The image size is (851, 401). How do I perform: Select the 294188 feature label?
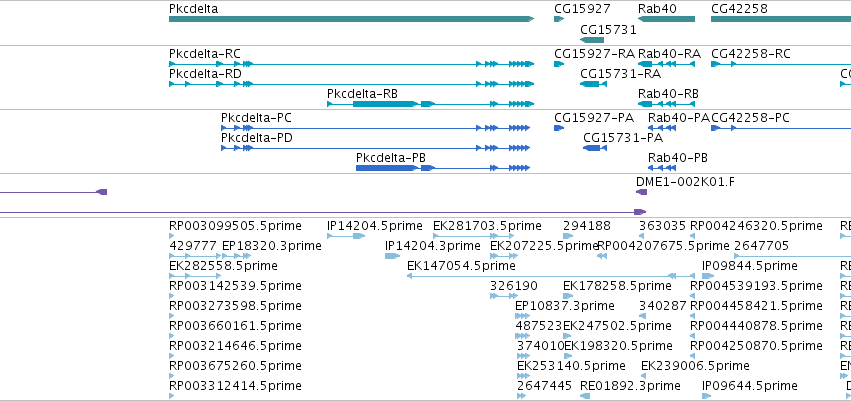[x=587, y=226]
